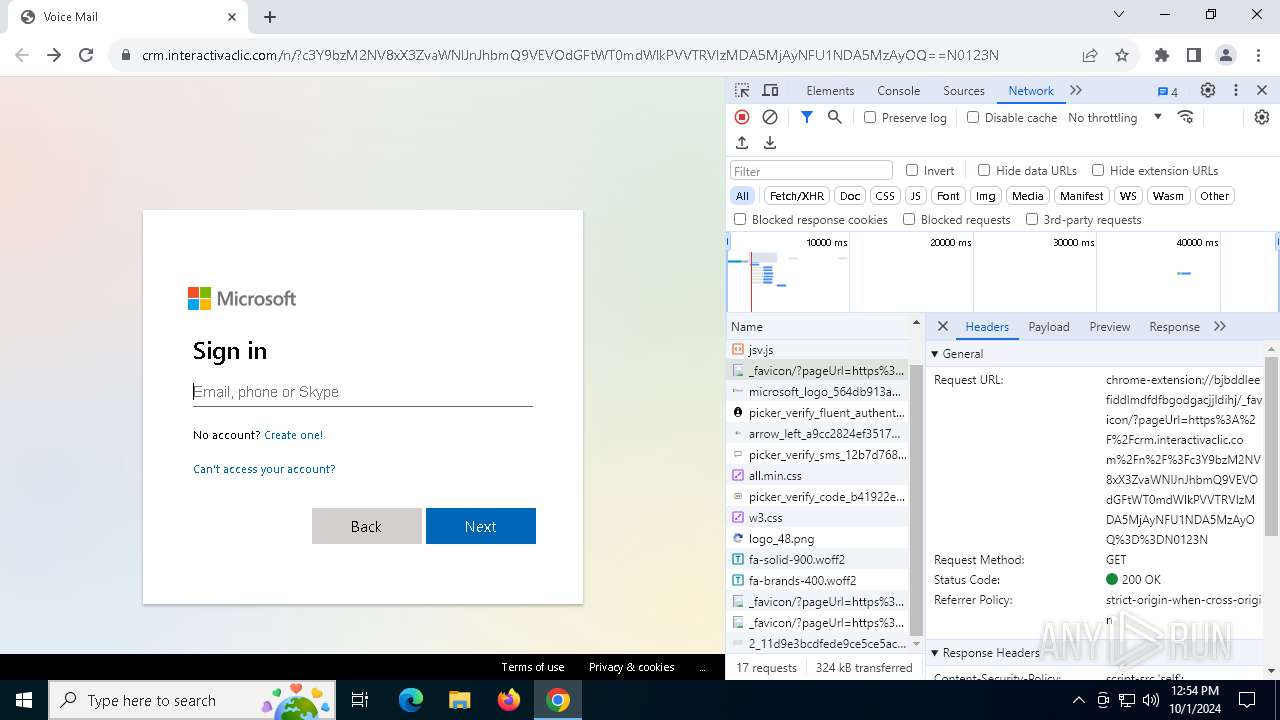
Task: Check Blocked response cookies
Action: point(740,219)
